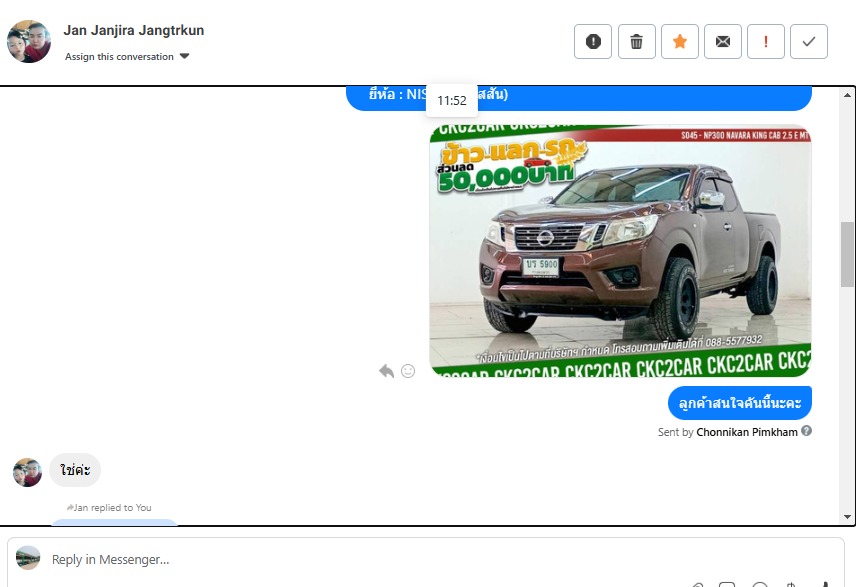Click the chat scrollbar down arrow
Viewport: 856px width, 587px height.
coord(847,517)
